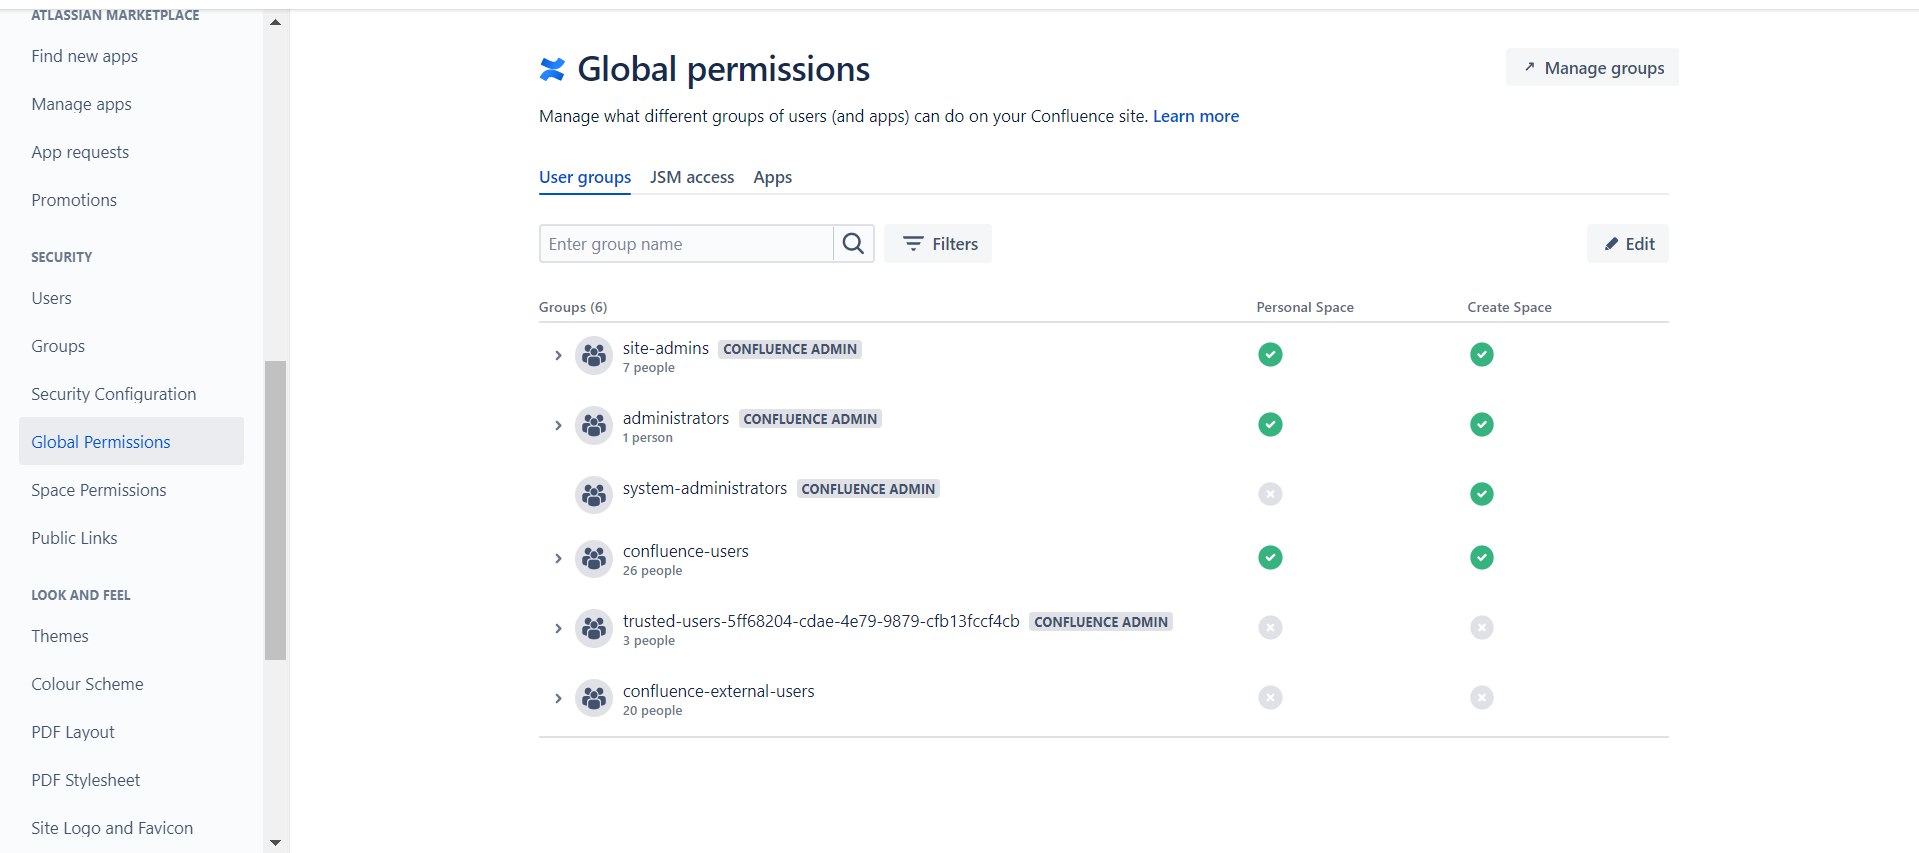This screenshot has height=853, width=1919.
Task: Click the system-administrators group avatar icon
Action: (594, 495)
